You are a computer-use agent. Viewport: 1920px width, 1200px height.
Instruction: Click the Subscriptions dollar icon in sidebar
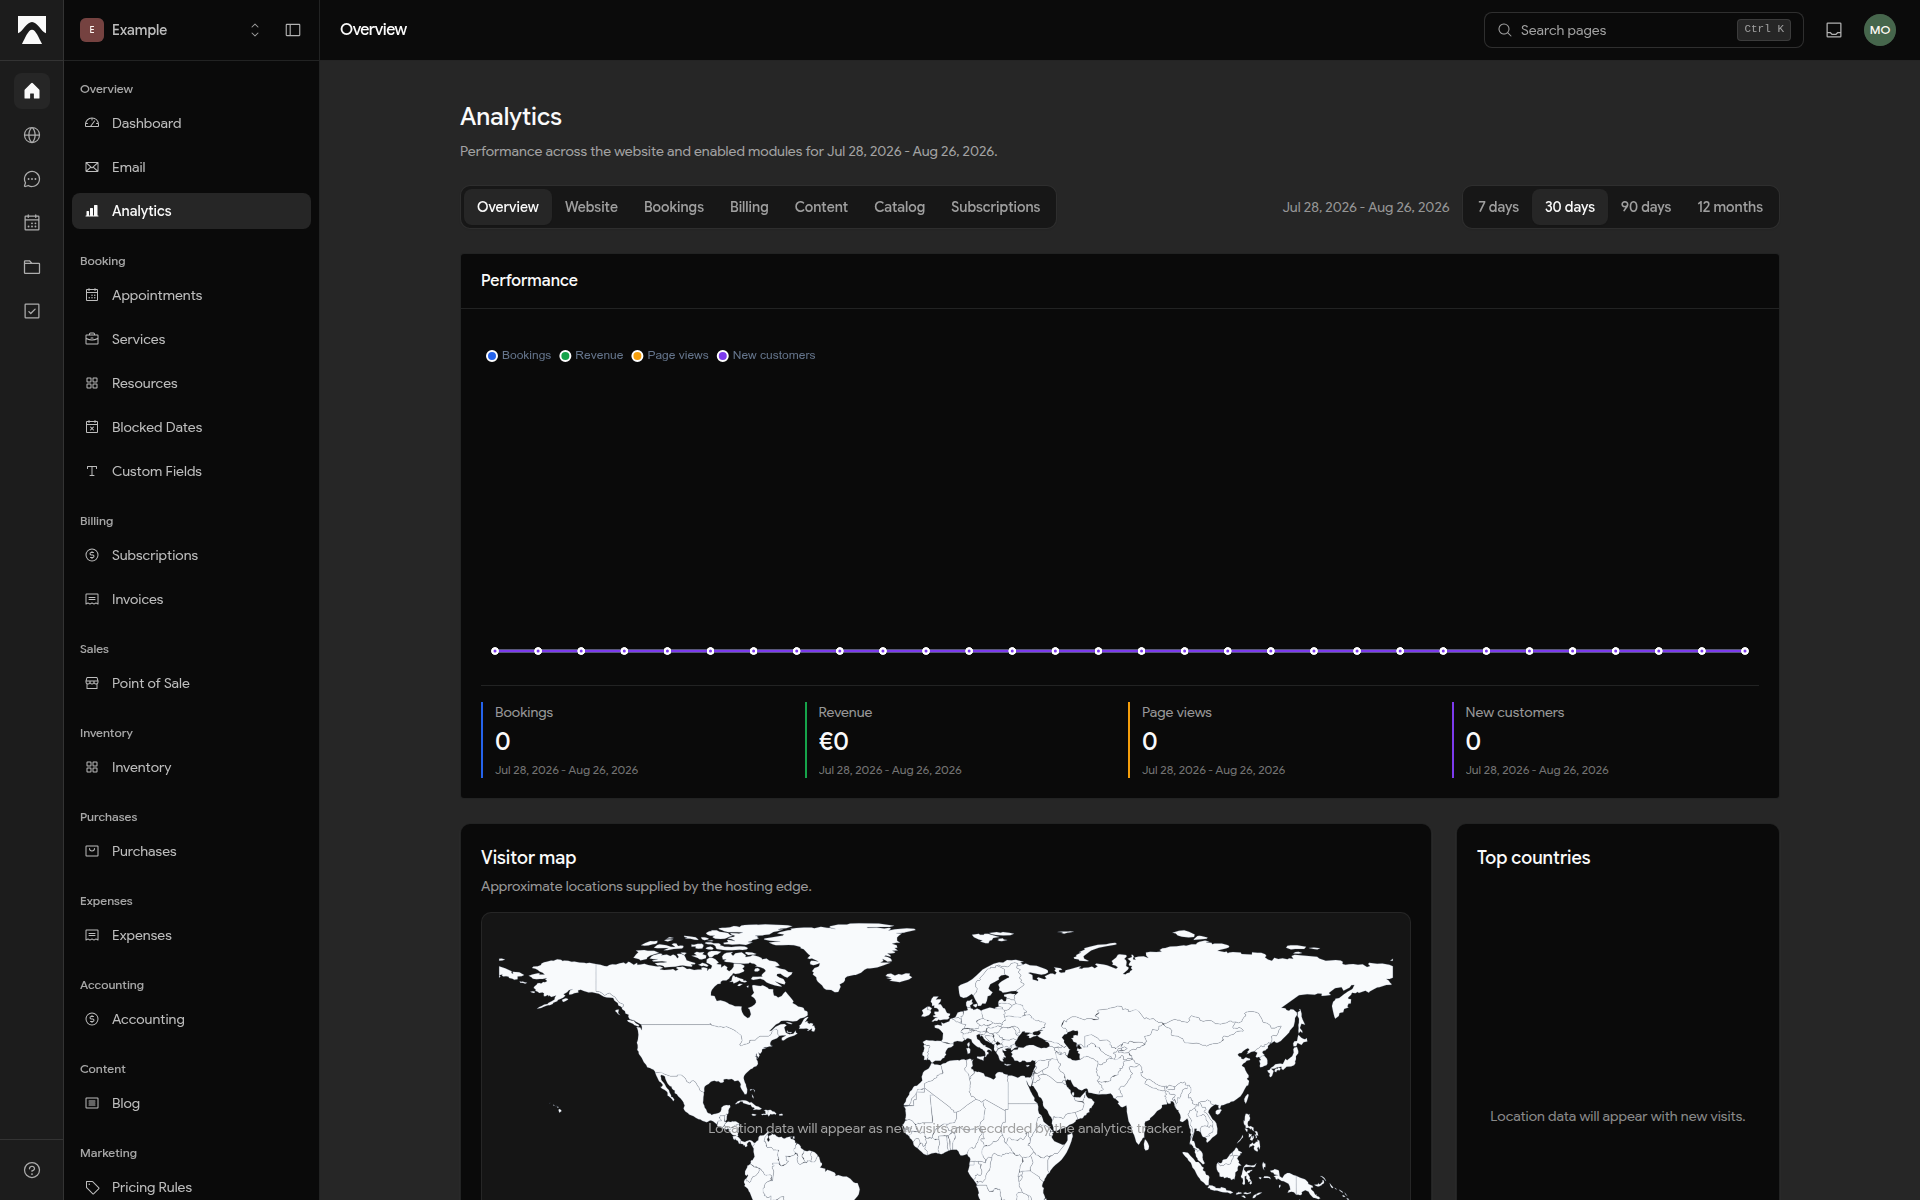92,555
